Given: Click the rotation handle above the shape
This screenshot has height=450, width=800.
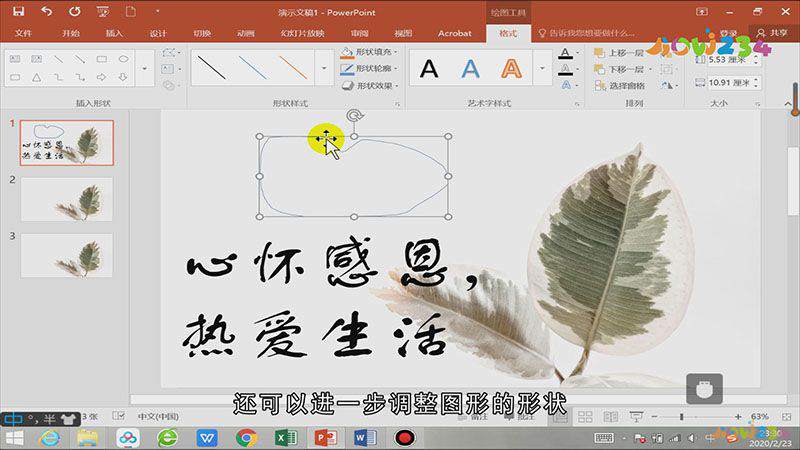Looking at the screenshot, I should pyautogui.click(x=354, y=115).
